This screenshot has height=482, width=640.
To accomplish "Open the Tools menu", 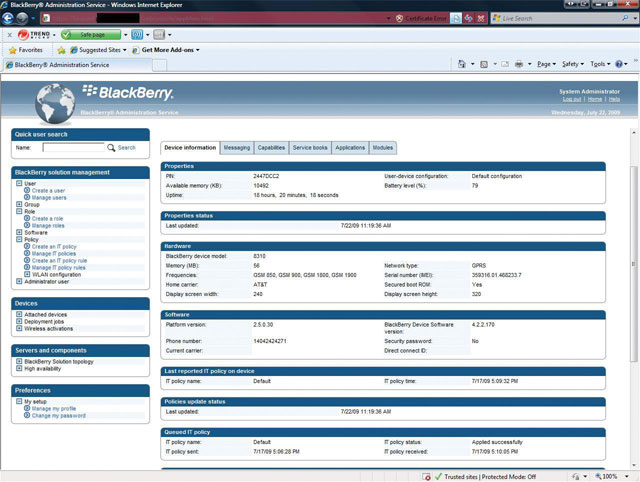I will [x=600, y=64].
